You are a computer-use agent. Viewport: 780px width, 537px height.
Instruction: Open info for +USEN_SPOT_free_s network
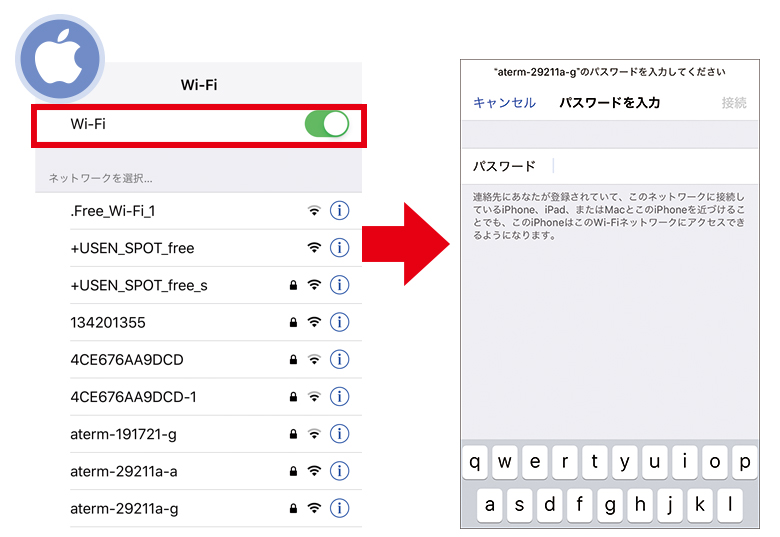(x=339, y=285)
